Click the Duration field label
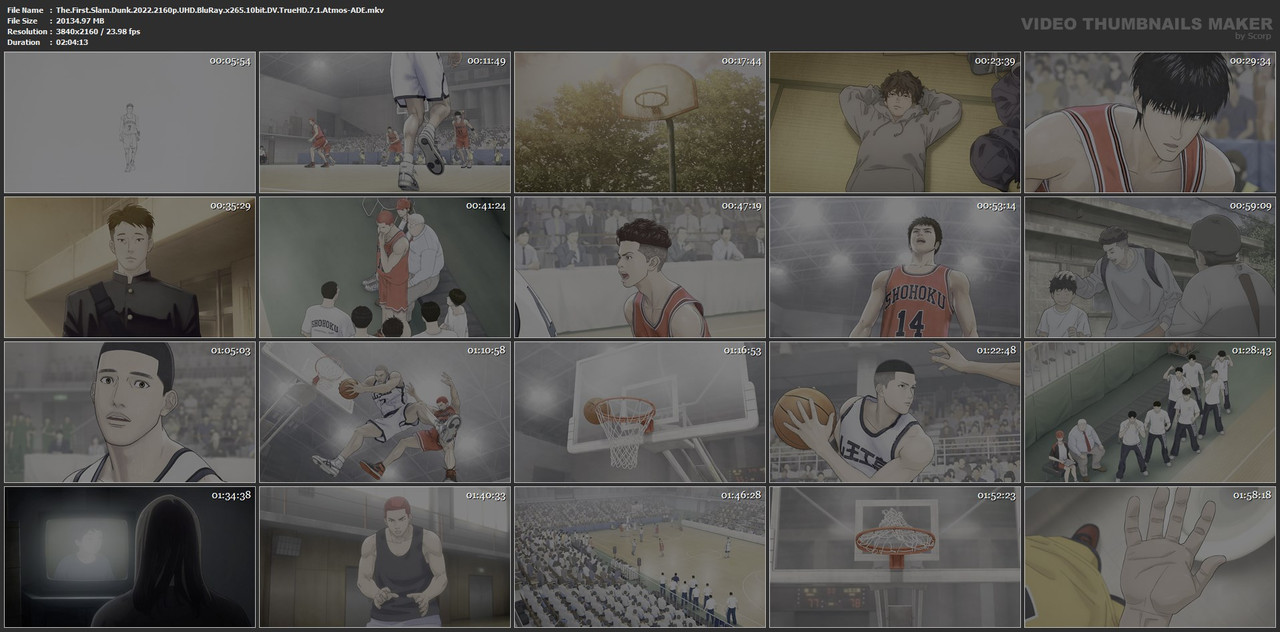The width and height of the screenshot is (1280, 632). point(23,43)
